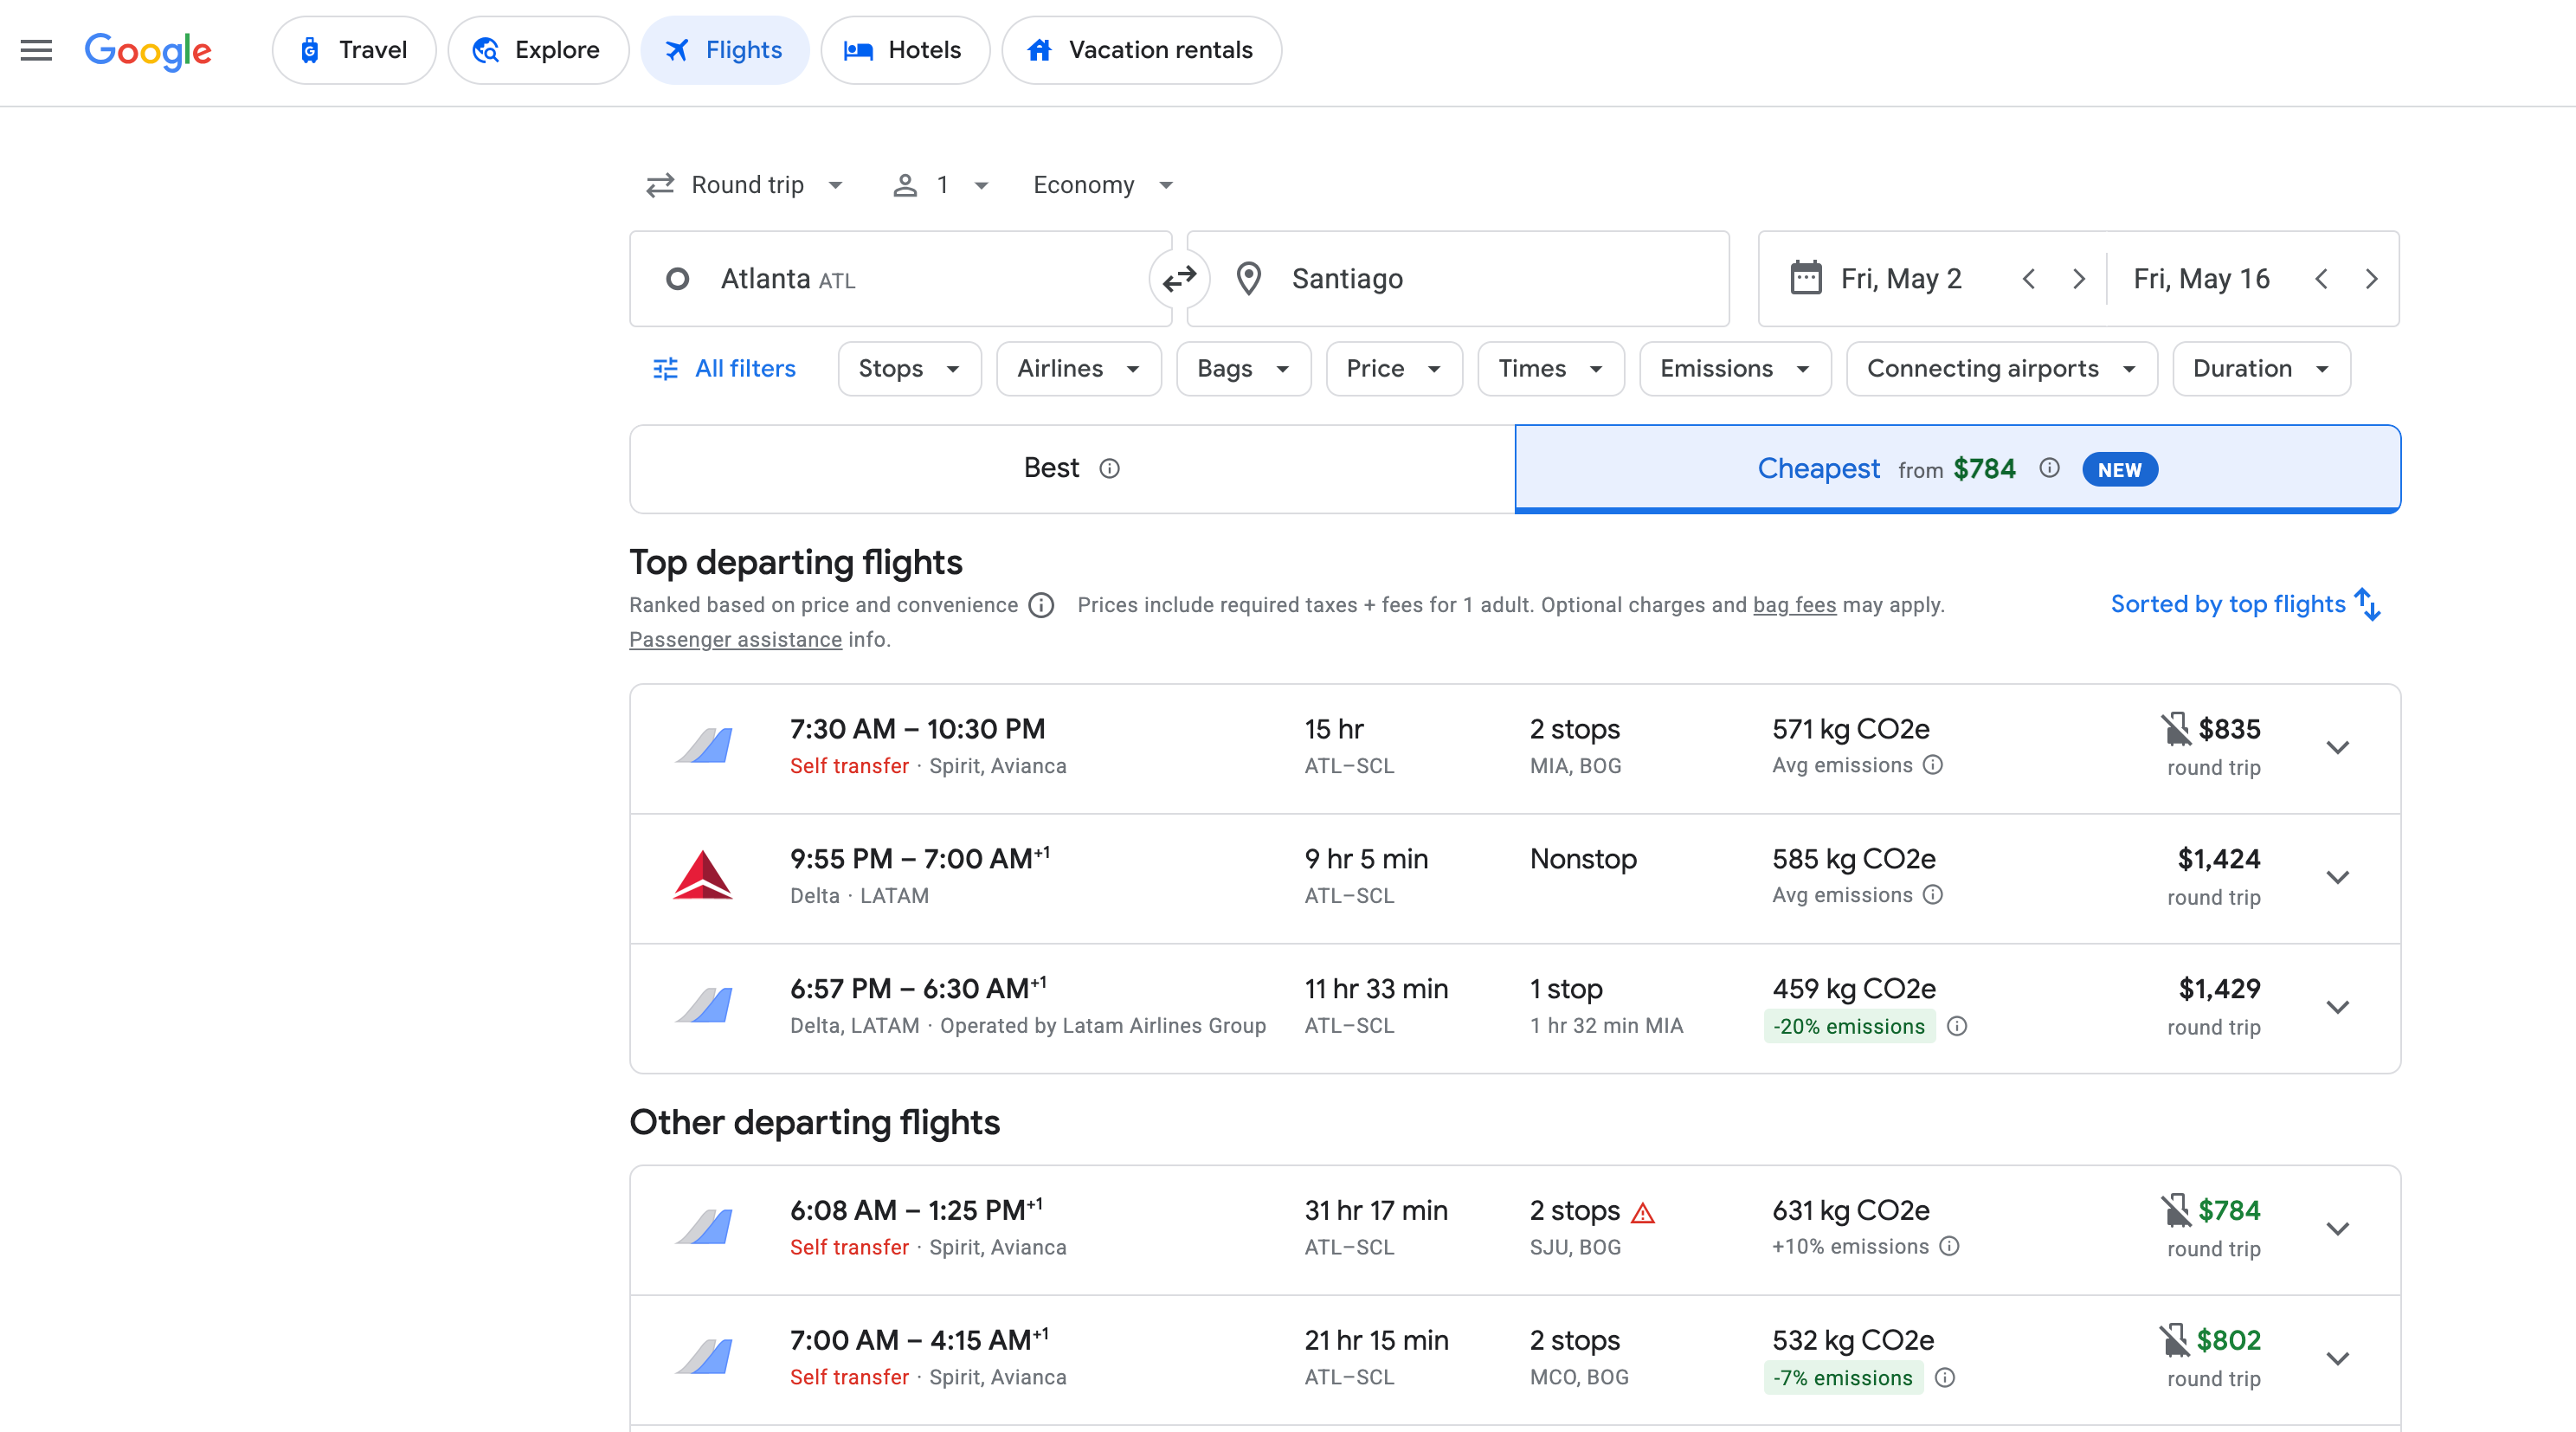
Task: Click the sort arrows icon
Action: pos(2368,604)
